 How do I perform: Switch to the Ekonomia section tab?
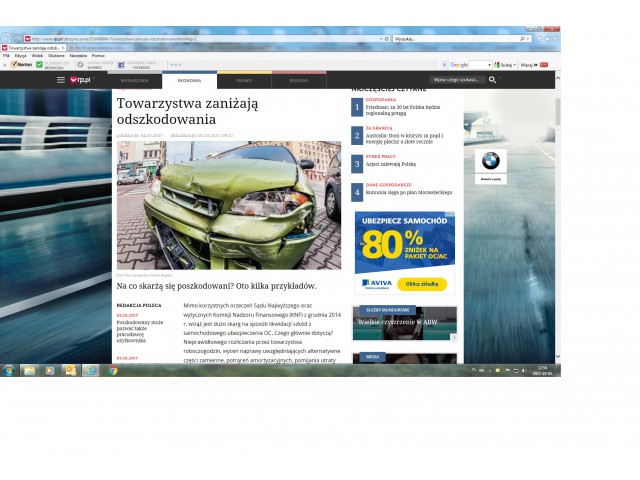pos(189,79)
